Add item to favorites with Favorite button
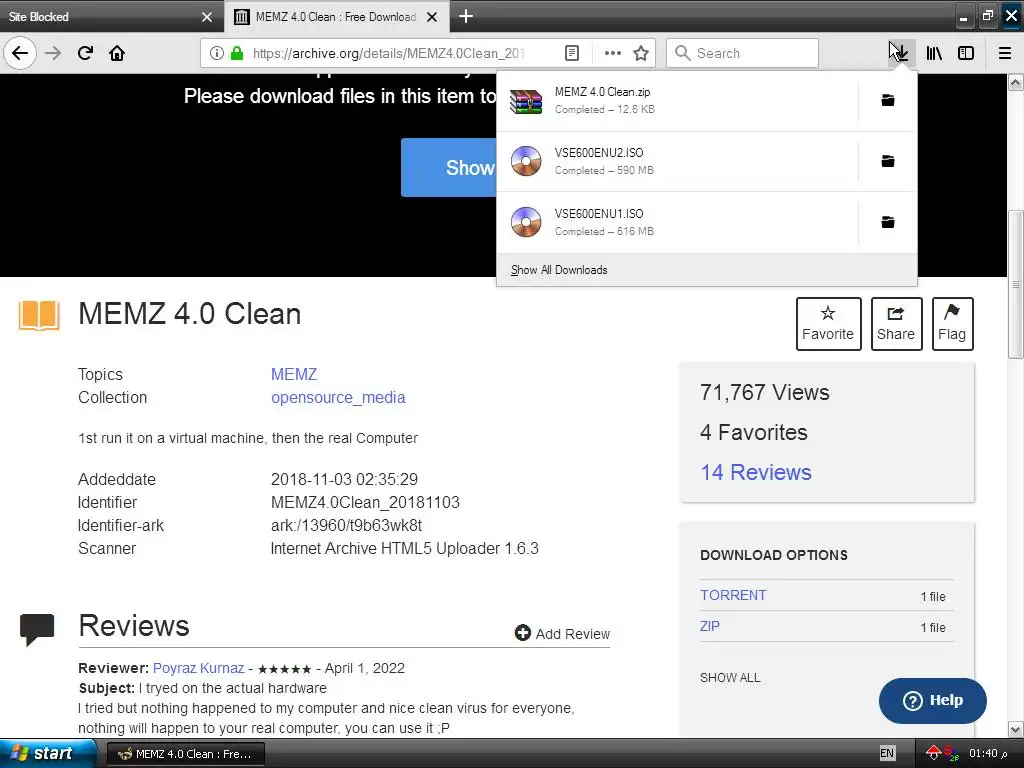Viewport: 1024px width, 768px height. [x=828, y=324]
